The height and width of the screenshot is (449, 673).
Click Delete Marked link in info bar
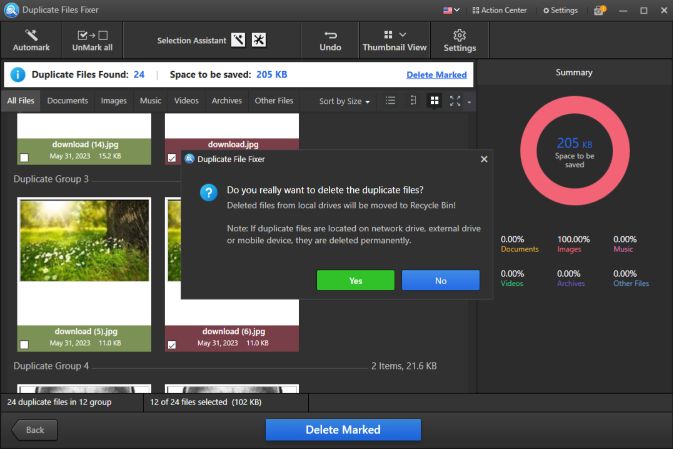437,75
